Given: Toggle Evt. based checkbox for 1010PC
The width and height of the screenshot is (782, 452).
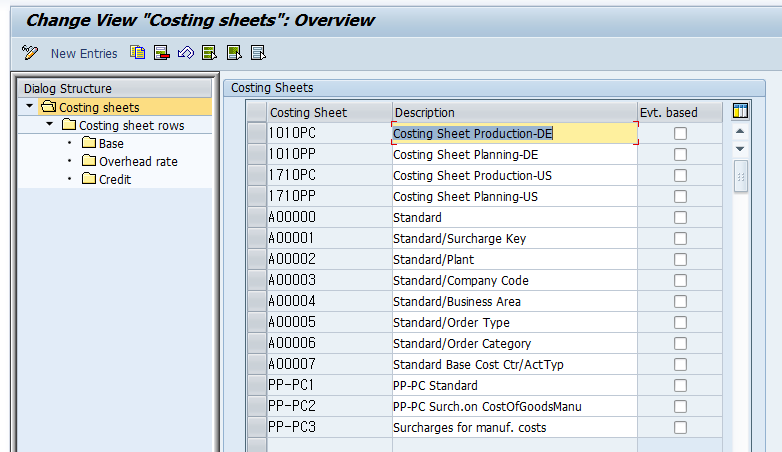Looking at the screenshot, I should (680, 133).
